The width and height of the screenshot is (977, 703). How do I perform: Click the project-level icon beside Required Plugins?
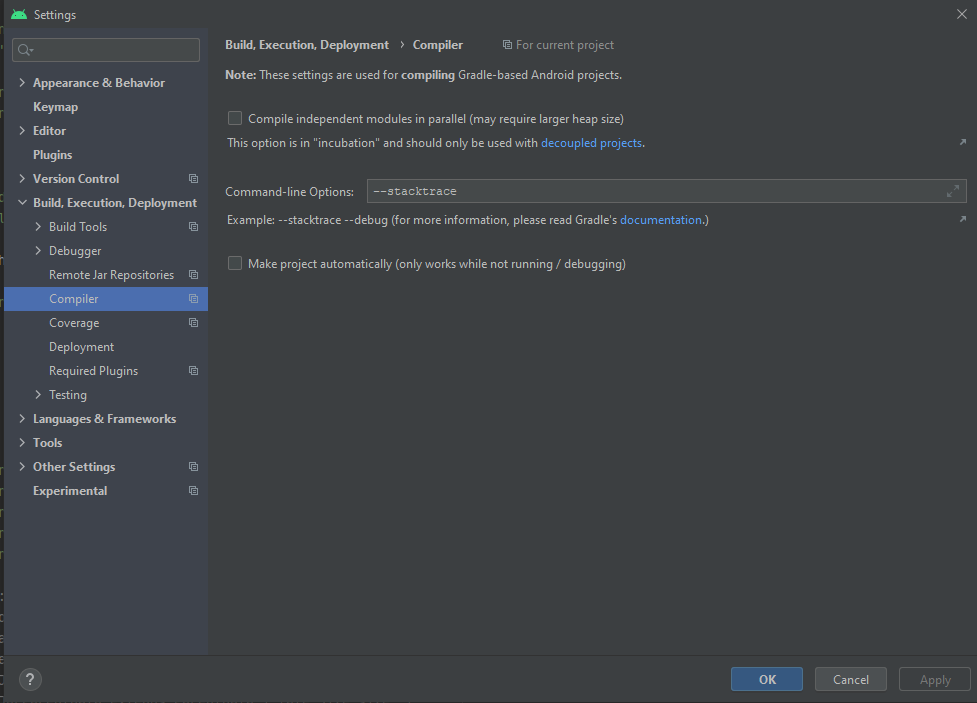click(x=193, y=371)
